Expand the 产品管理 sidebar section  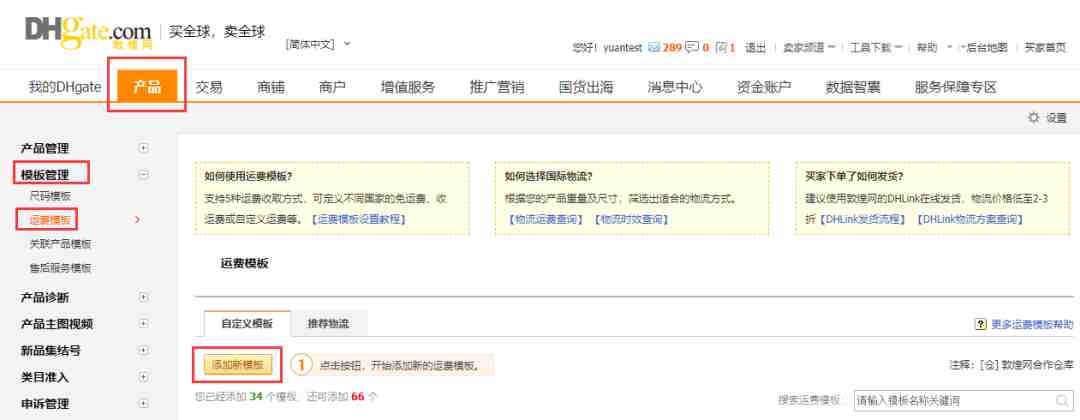coord(143,148)
